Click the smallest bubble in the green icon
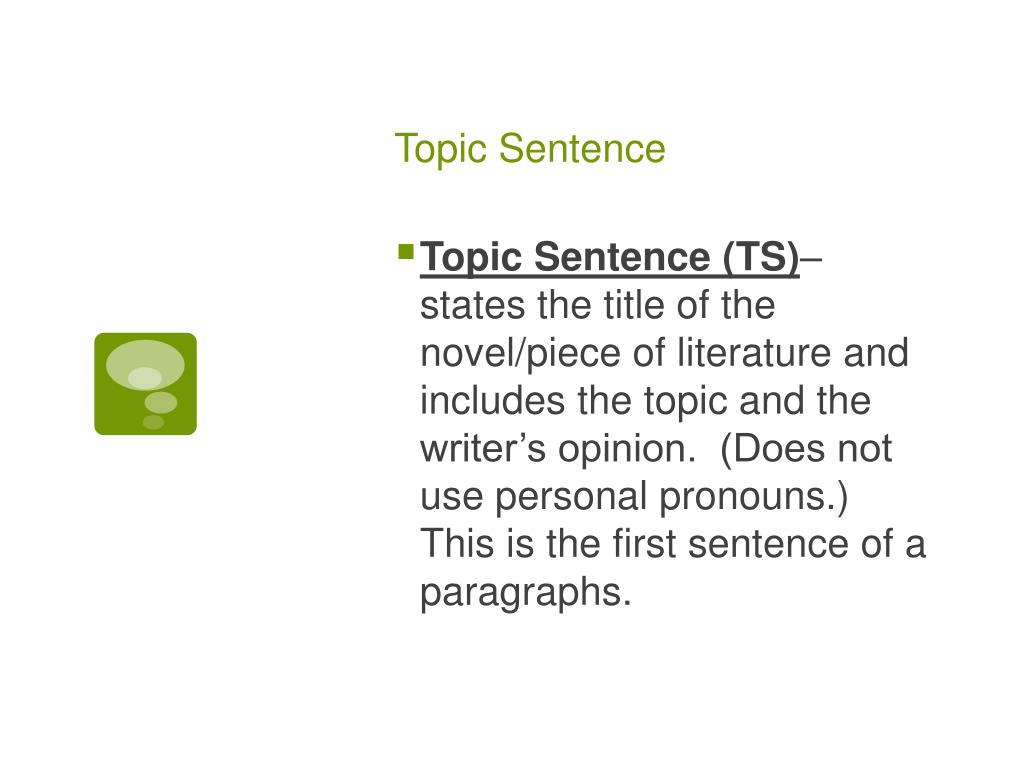 point(153,422)
